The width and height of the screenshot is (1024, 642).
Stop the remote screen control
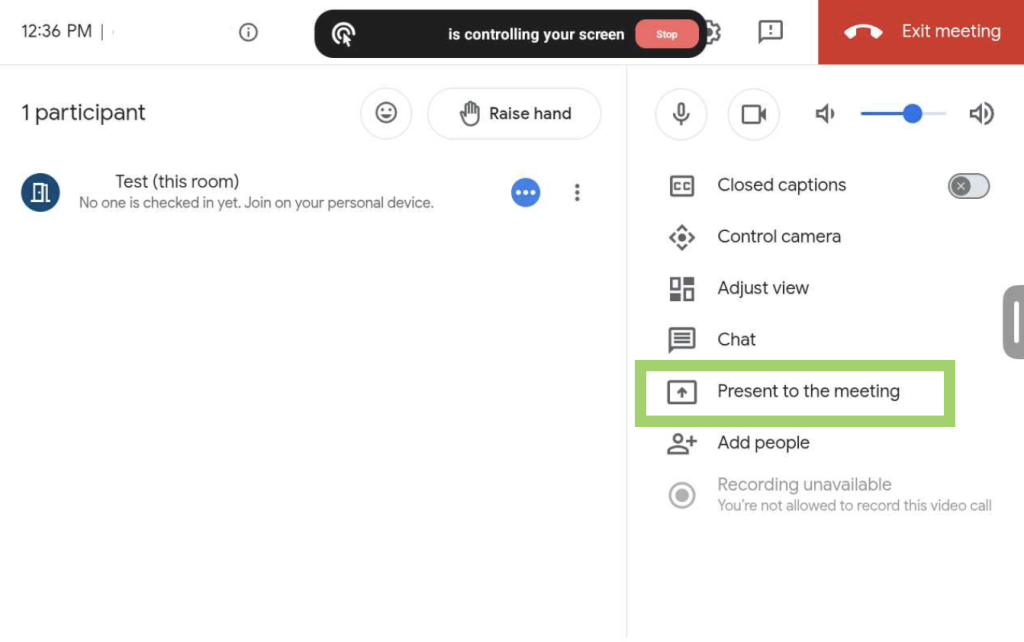coord(666,34)
